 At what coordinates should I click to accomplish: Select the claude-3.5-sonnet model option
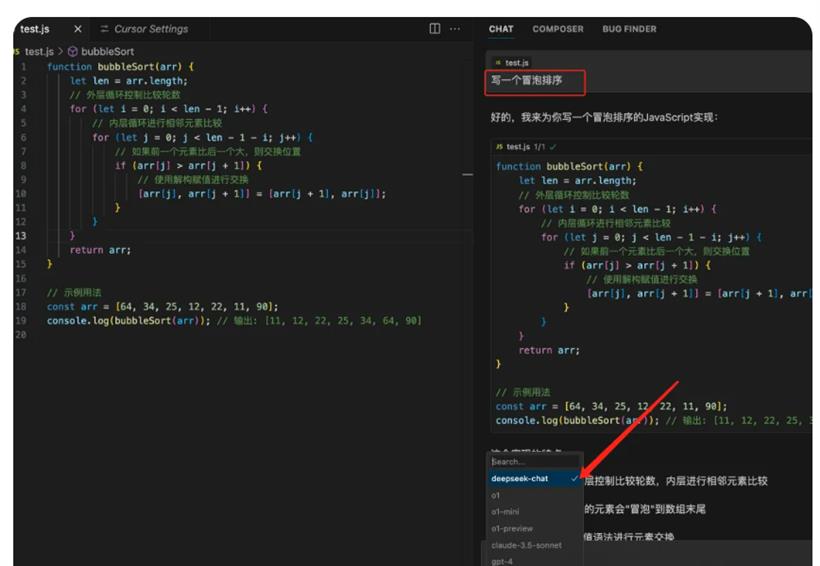[526, 545]
